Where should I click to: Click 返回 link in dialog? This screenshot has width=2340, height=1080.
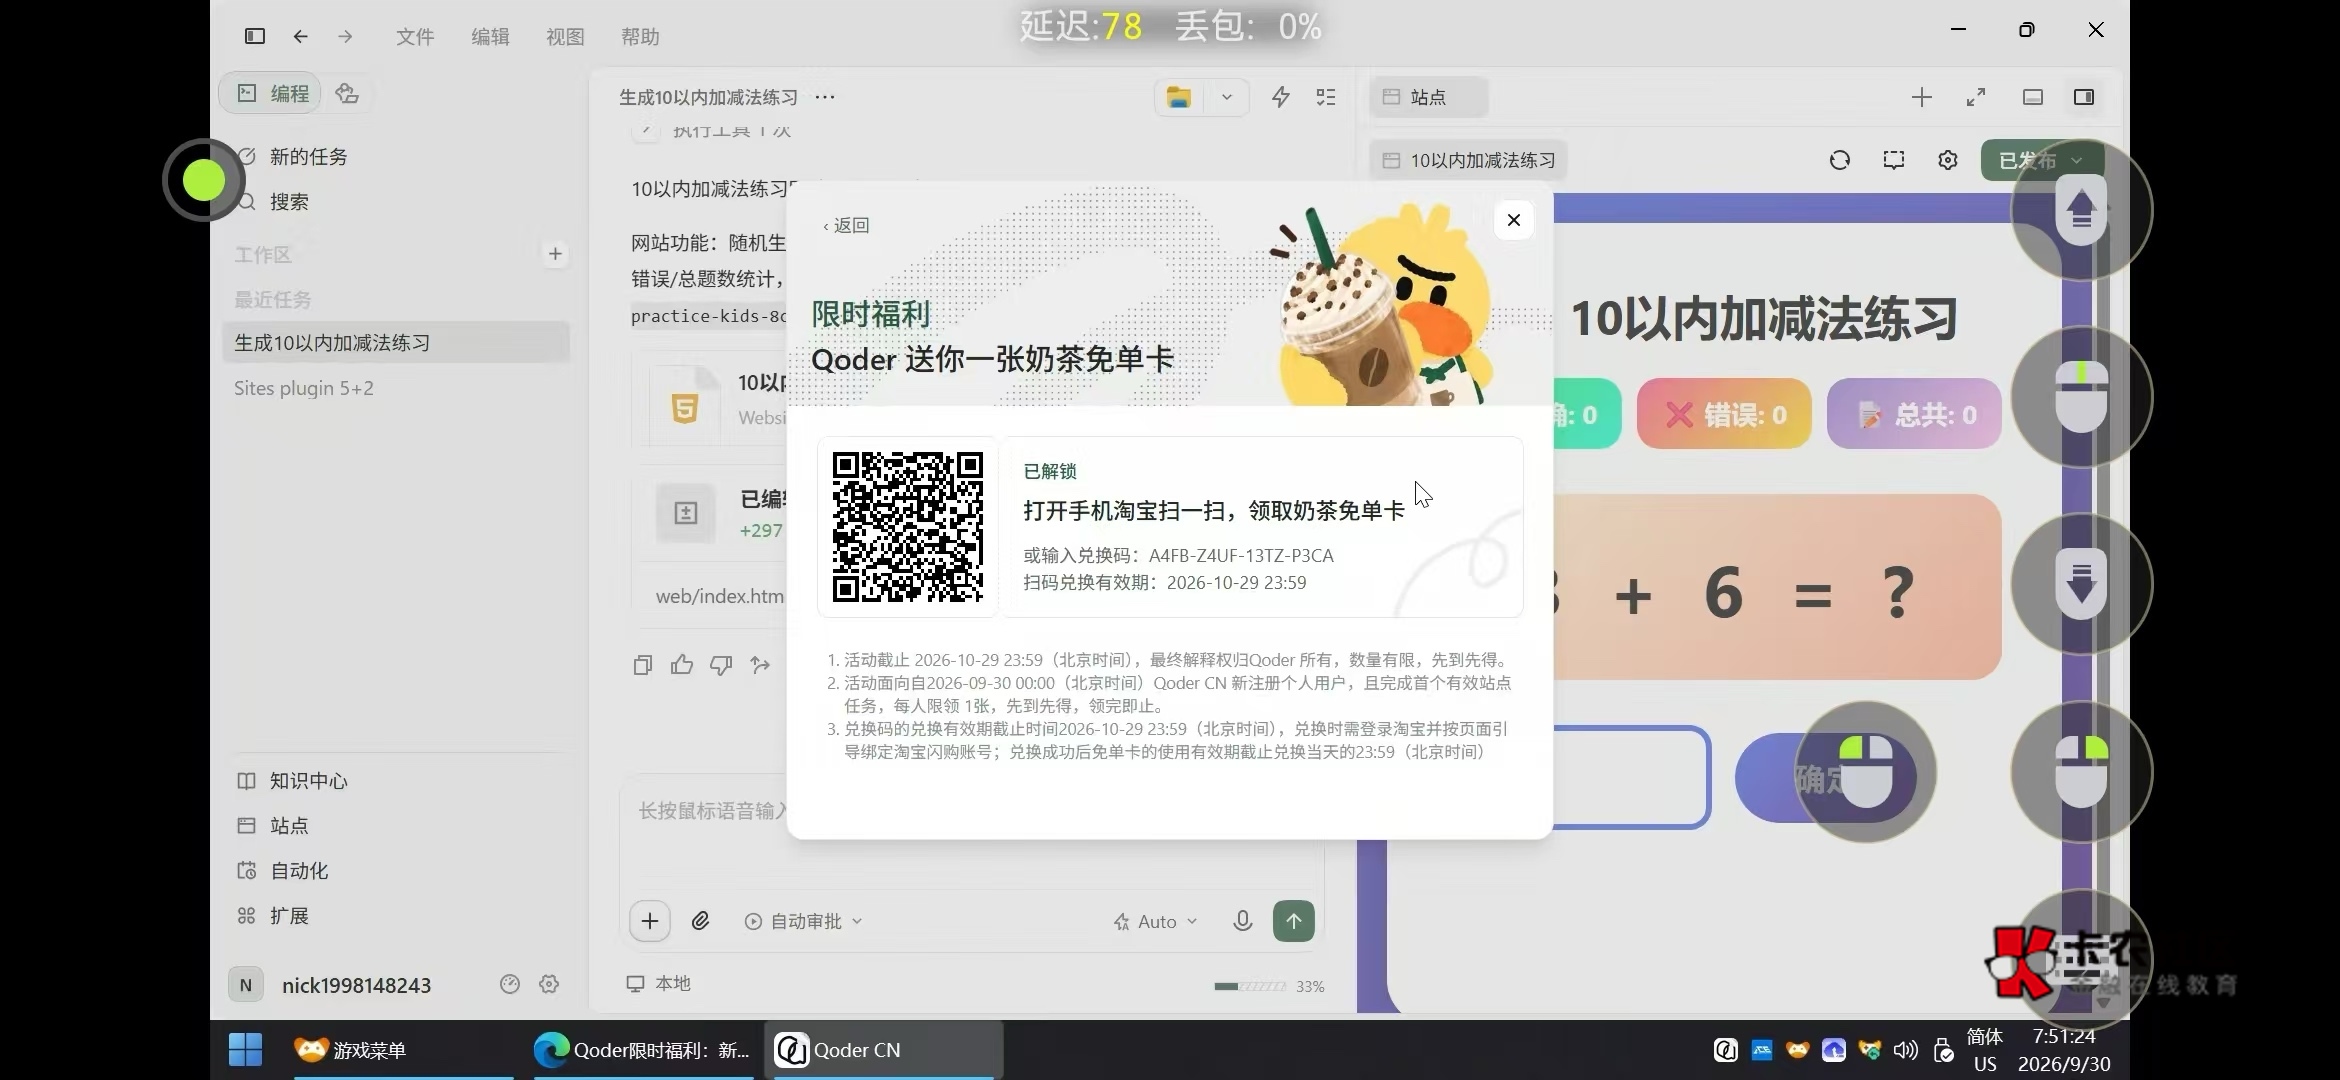(846, 226)
